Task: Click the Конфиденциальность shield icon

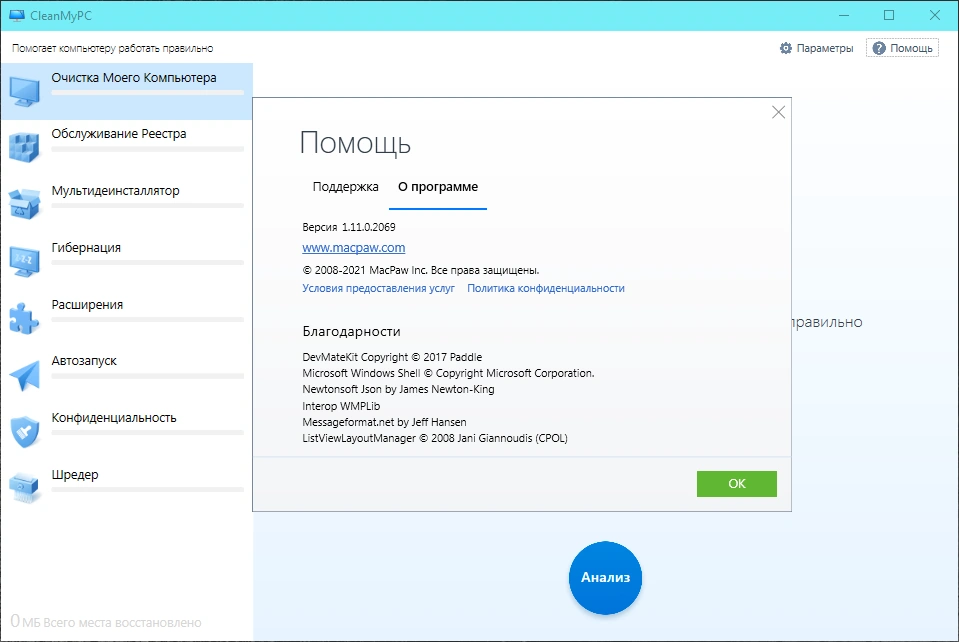Action: (24, 432)
